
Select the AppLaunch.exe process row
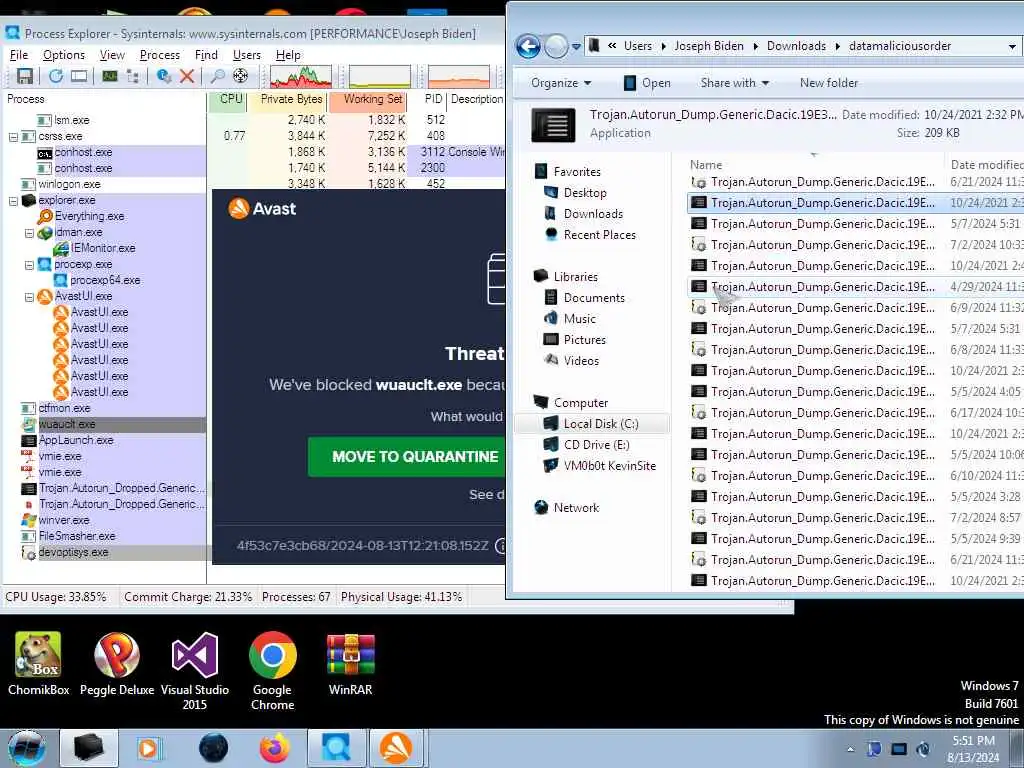tap(104, 440)
